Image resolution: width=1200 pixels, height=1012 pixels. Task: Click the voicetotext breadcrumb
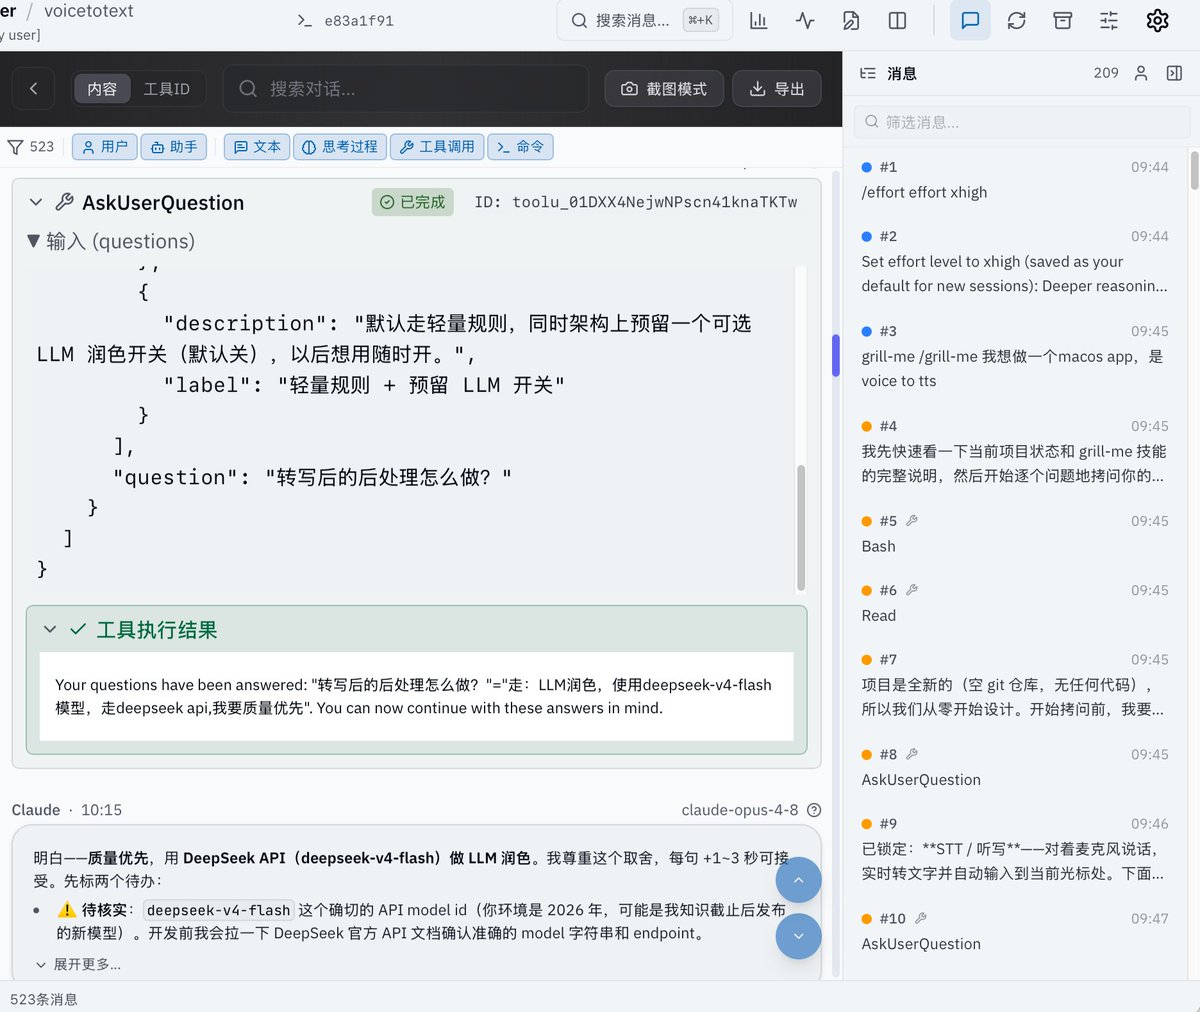click(x=89, y=11)
